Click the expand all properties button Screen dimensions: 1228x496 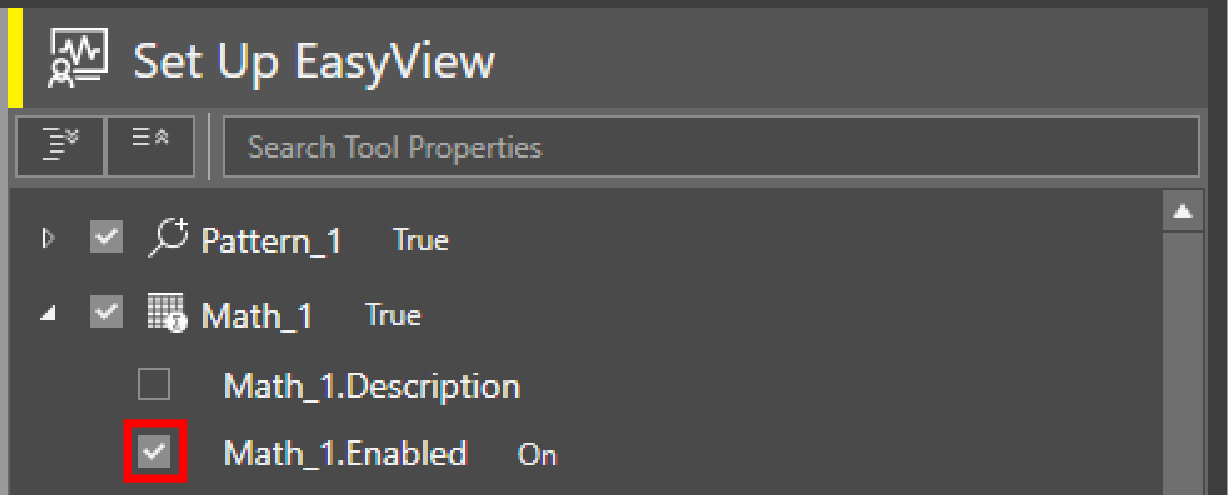coord(61,147)
